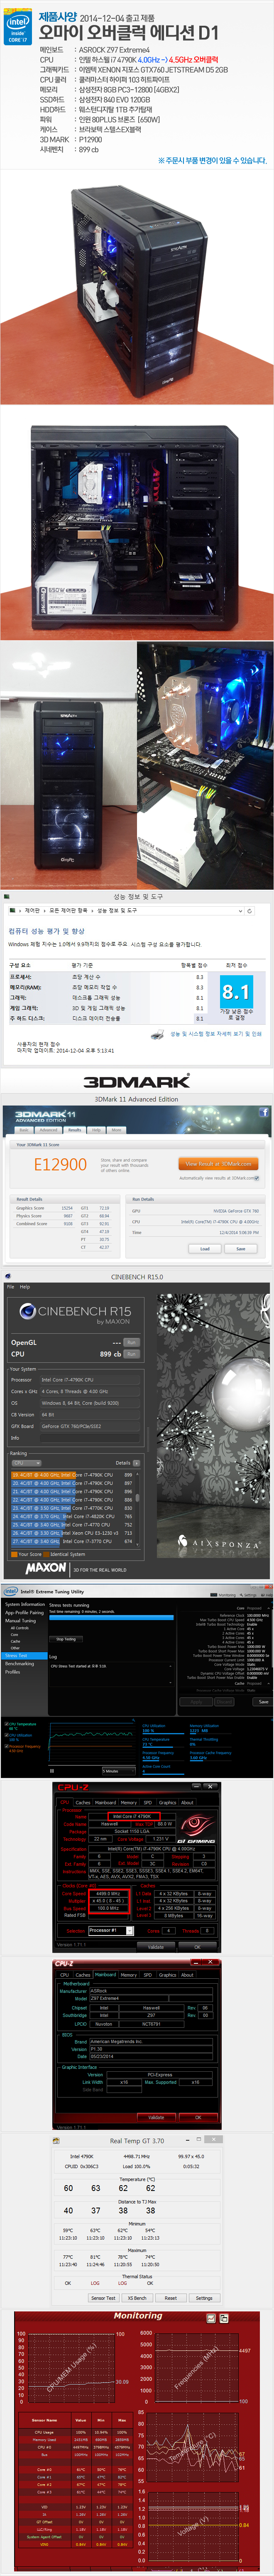Click the Stop Testing button in XTU
Screen dimensions: 274x2576
tap(66, 1639)
